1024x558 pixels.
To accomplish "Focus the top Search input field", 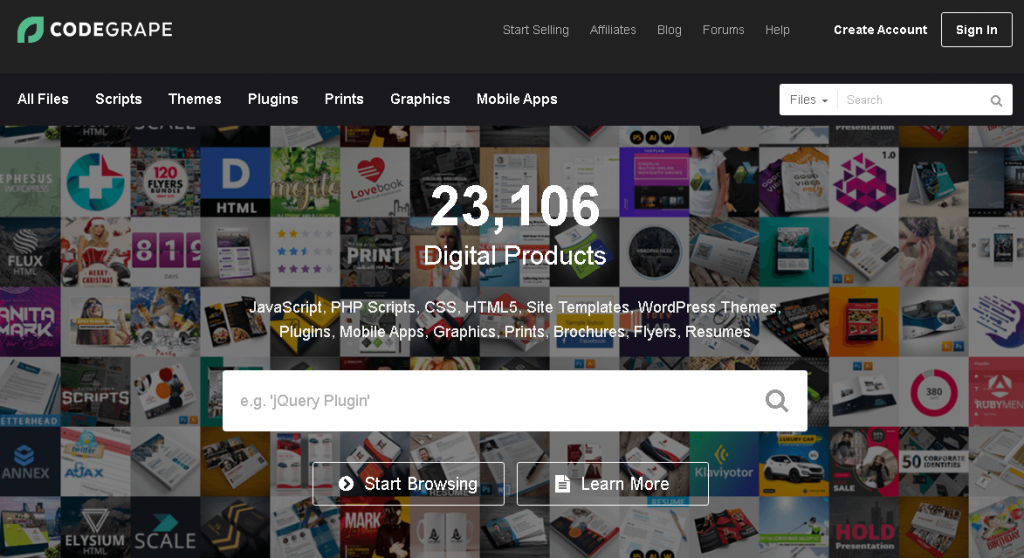I will pyautogui.click(x=914, y=100).
